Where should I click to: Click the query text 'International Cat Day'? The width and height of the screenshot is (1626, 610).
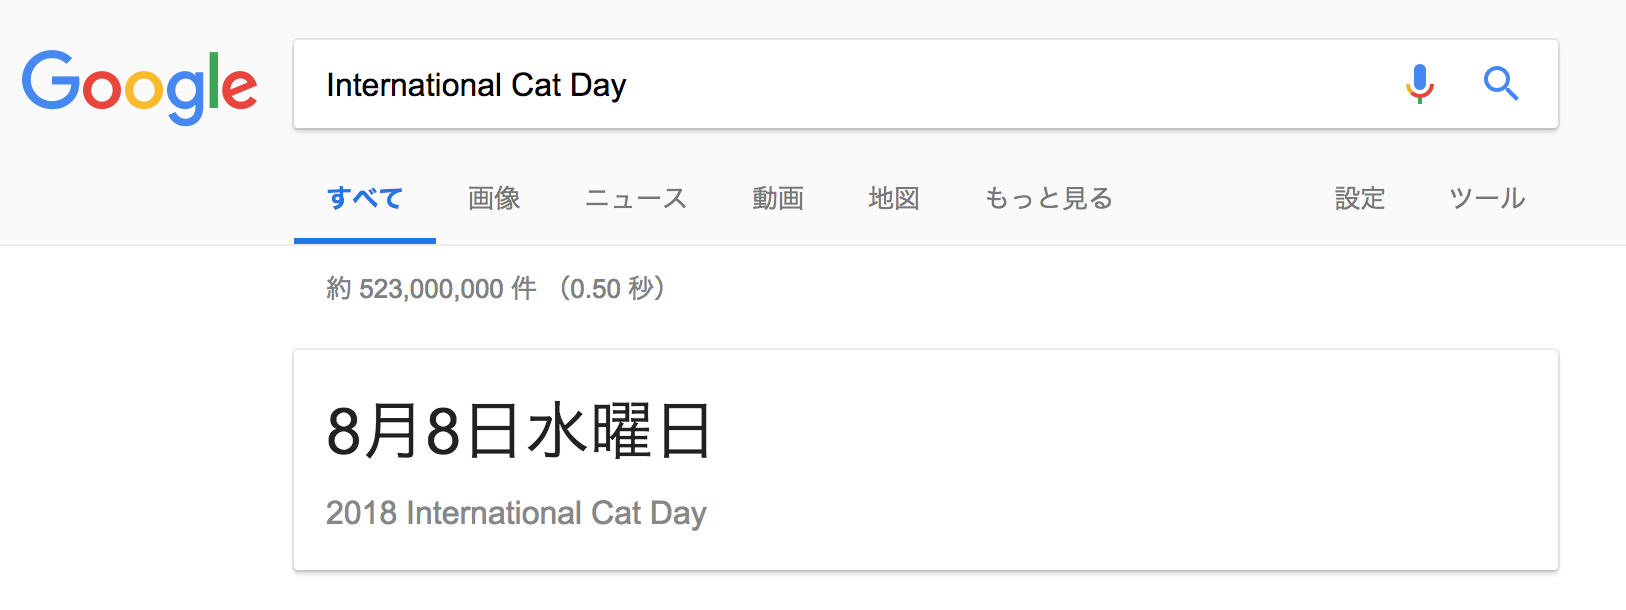476,85
